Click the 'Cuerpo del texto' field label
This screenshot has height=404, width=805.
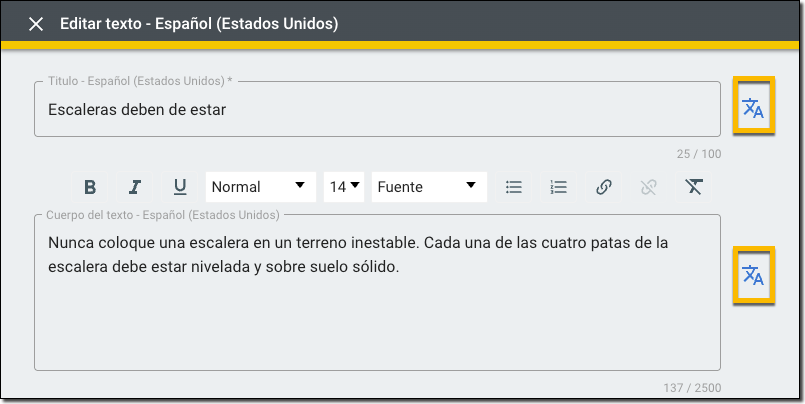tap(163, 215)
